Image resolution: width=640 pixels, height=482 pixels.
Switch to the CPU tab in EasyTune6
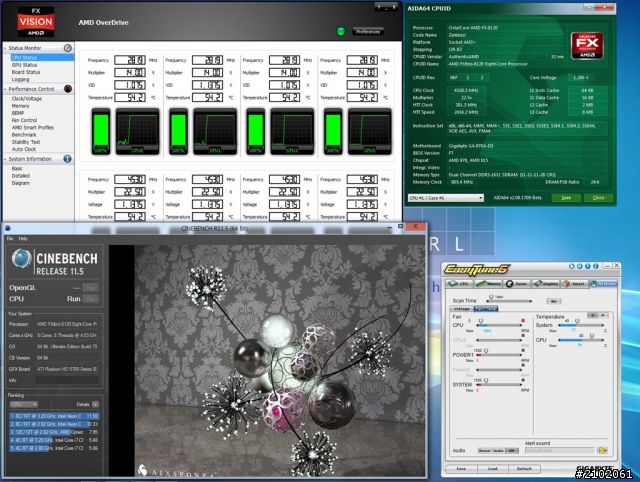459,284
